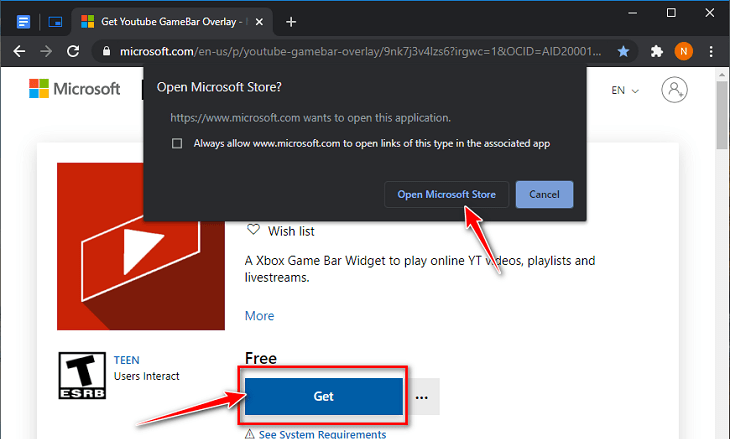This screenshot has width=730, height=439.
Task: Click the More description link
Action: (x=259, y=316)
